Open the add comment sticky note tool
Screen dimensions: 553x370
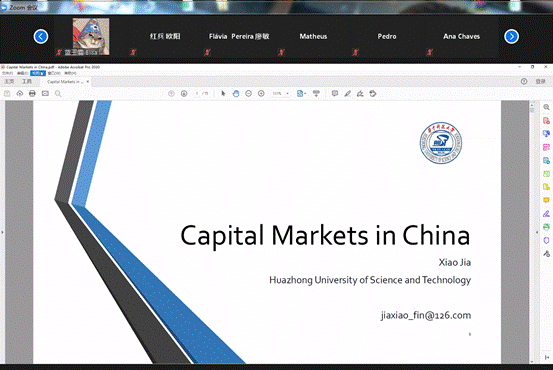point(335,93)
